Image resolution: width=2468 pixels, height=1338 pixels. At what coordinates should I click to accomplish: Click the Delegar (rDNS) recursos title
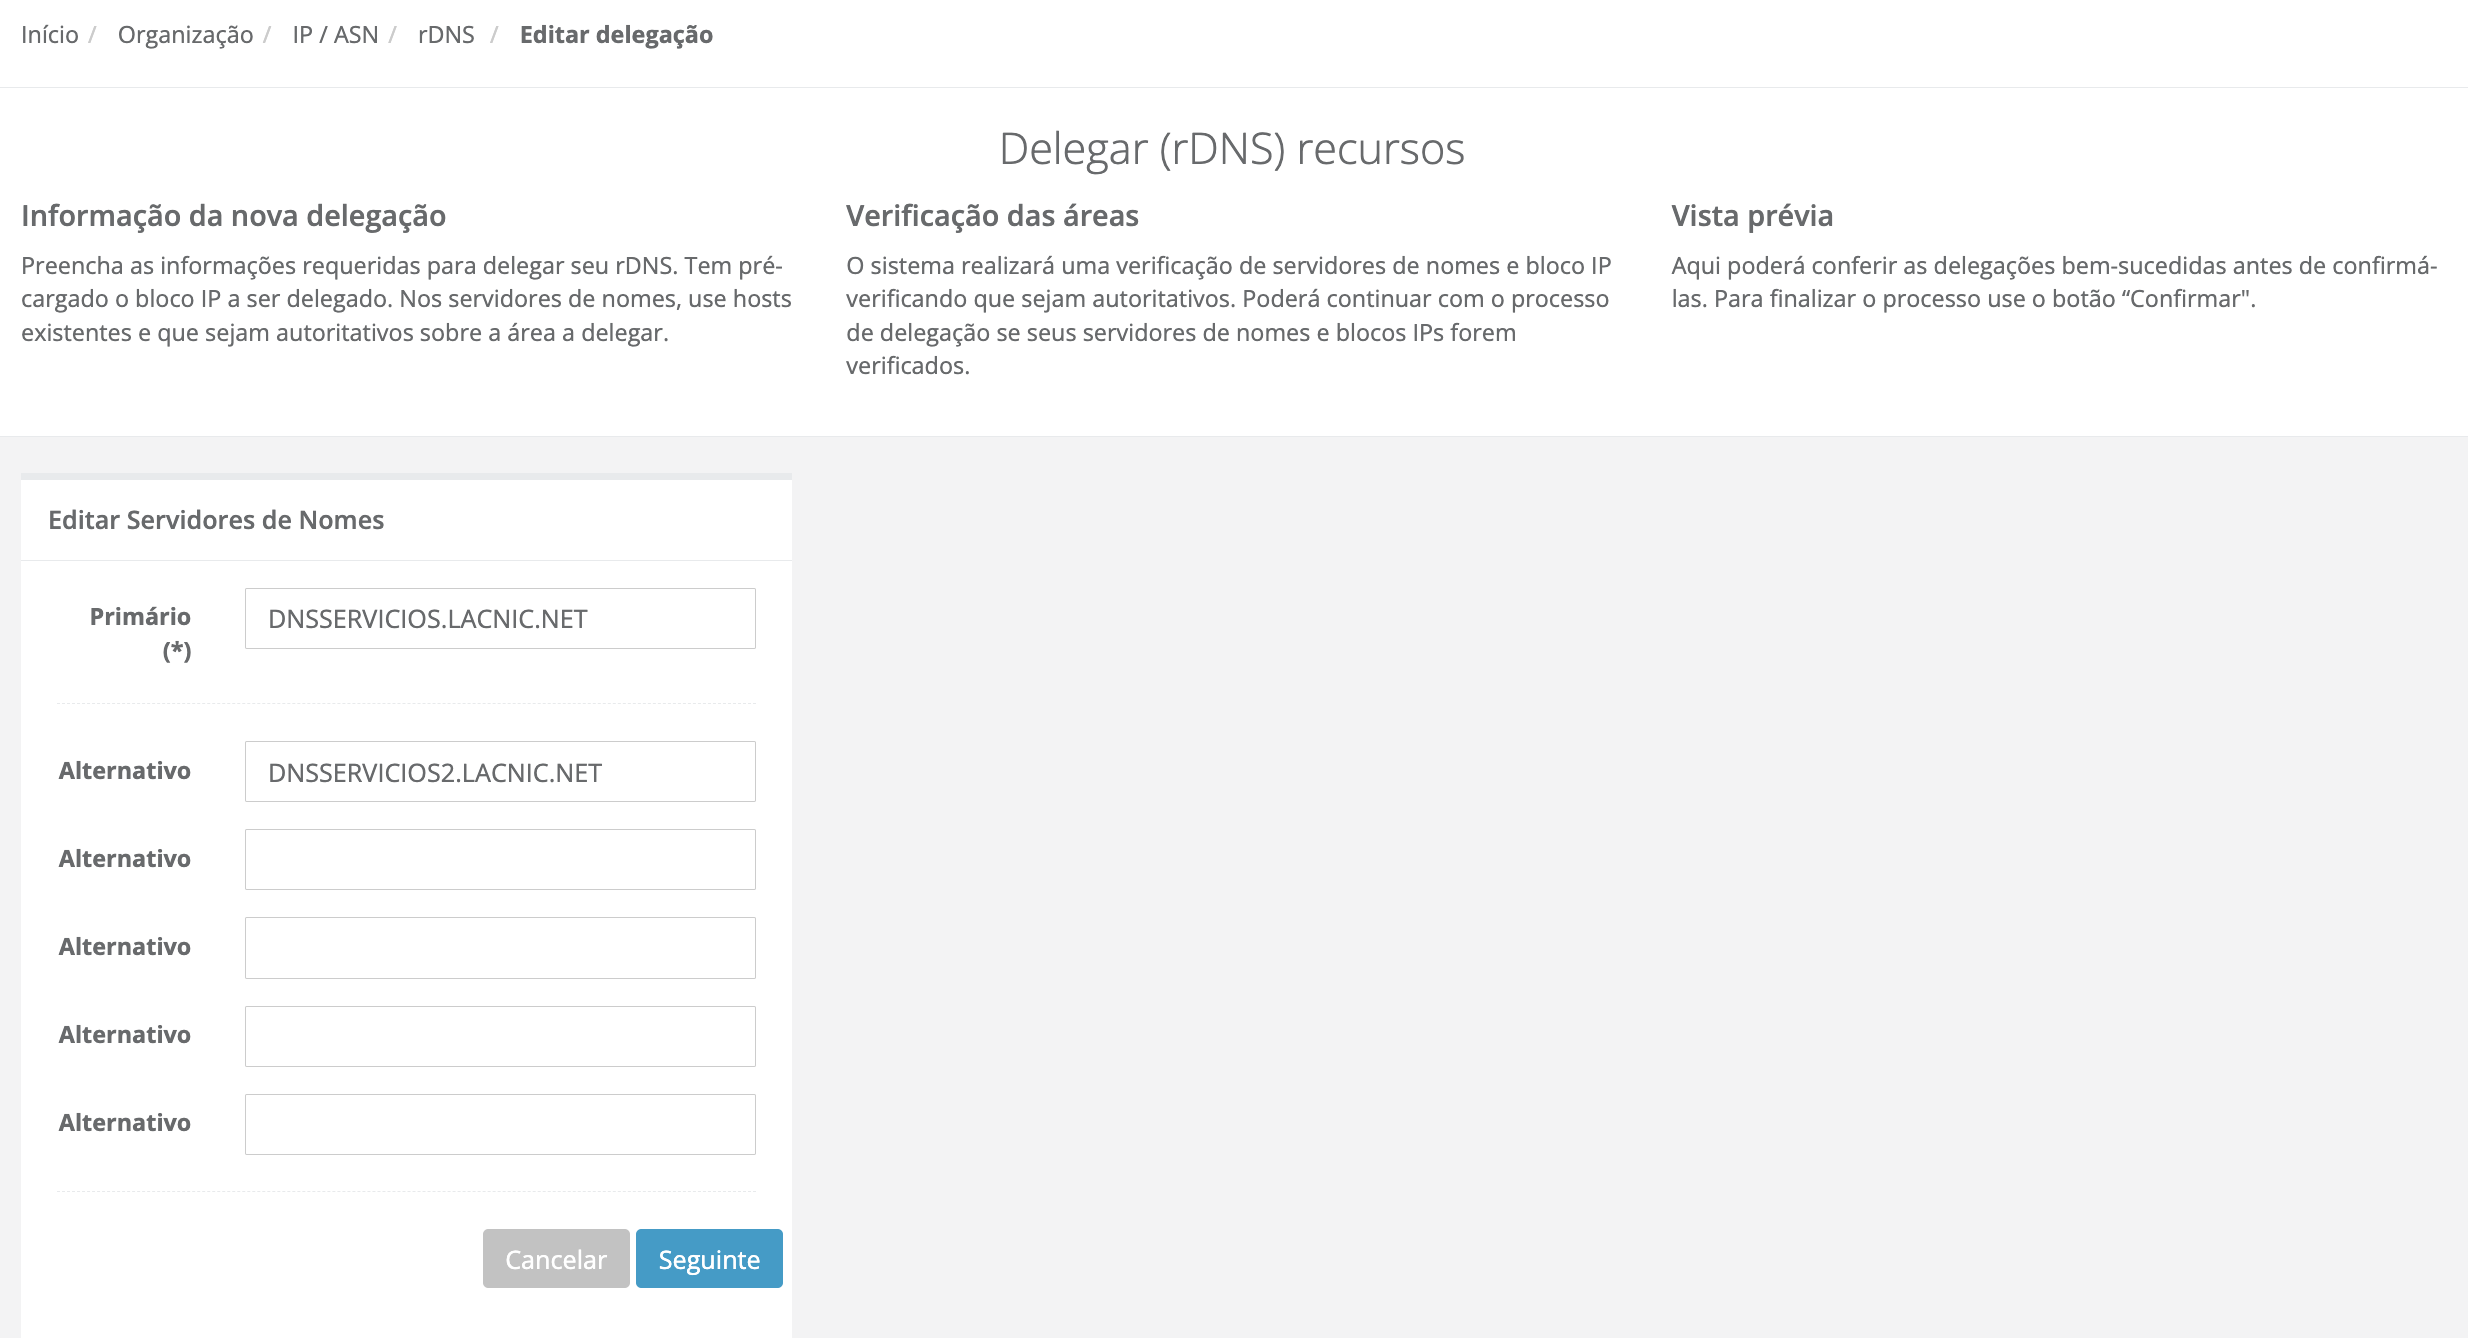1231,149
